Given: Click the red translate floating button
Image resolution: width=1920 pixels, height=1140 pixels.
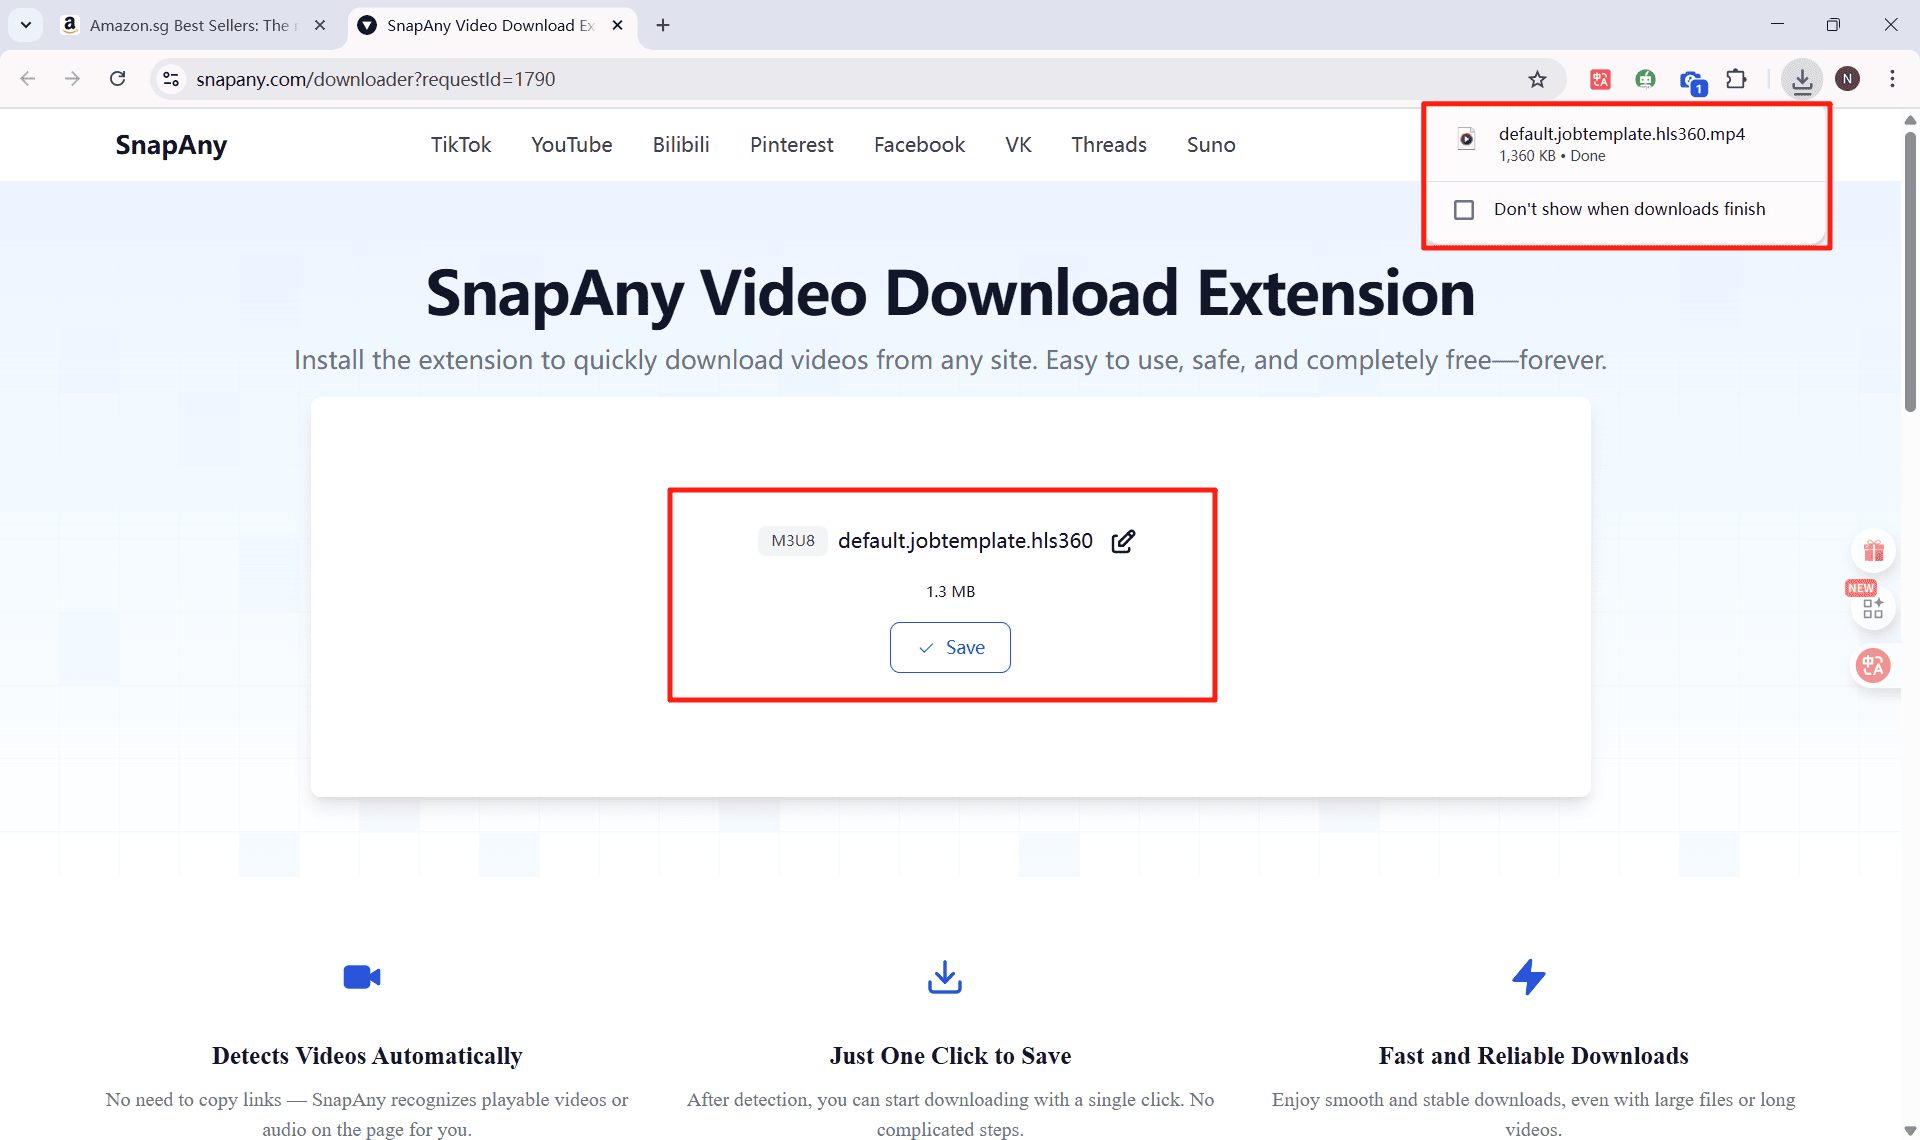Looking at the screenshot, I should point(1873,665).
